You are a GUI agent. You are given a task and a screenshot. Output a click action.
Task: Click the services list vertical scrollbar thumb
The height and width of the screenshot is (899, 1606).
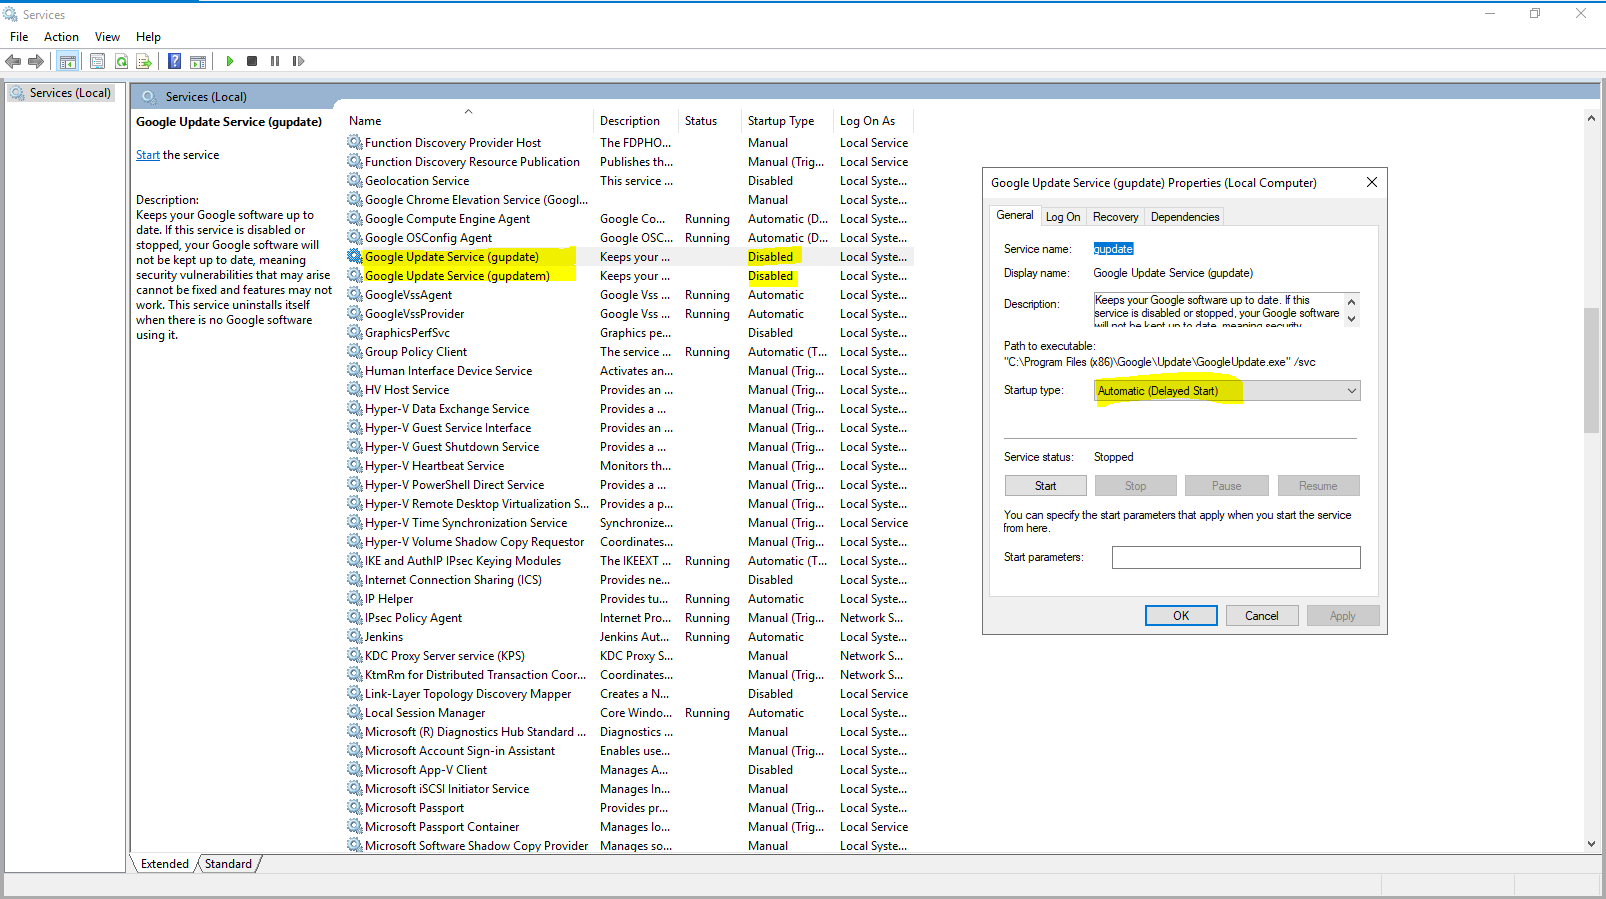[x=1591, y=370]
